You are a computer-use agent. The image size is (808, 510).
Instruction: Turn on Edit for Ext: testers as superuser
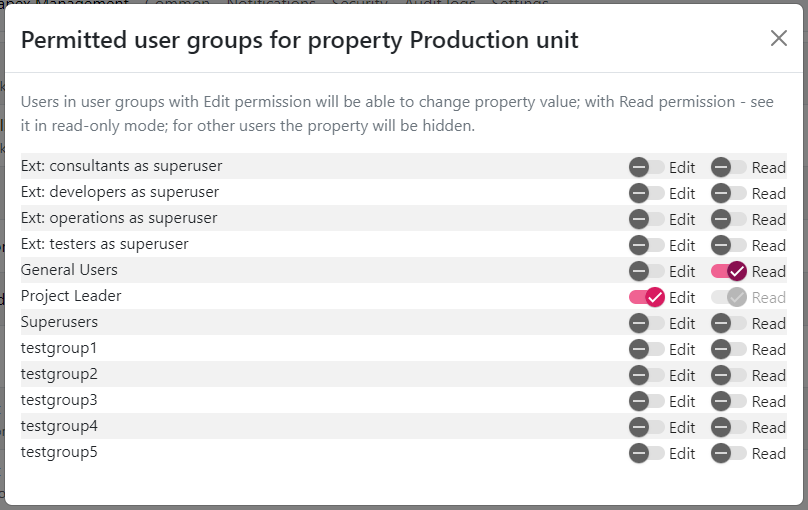[646, 245]
